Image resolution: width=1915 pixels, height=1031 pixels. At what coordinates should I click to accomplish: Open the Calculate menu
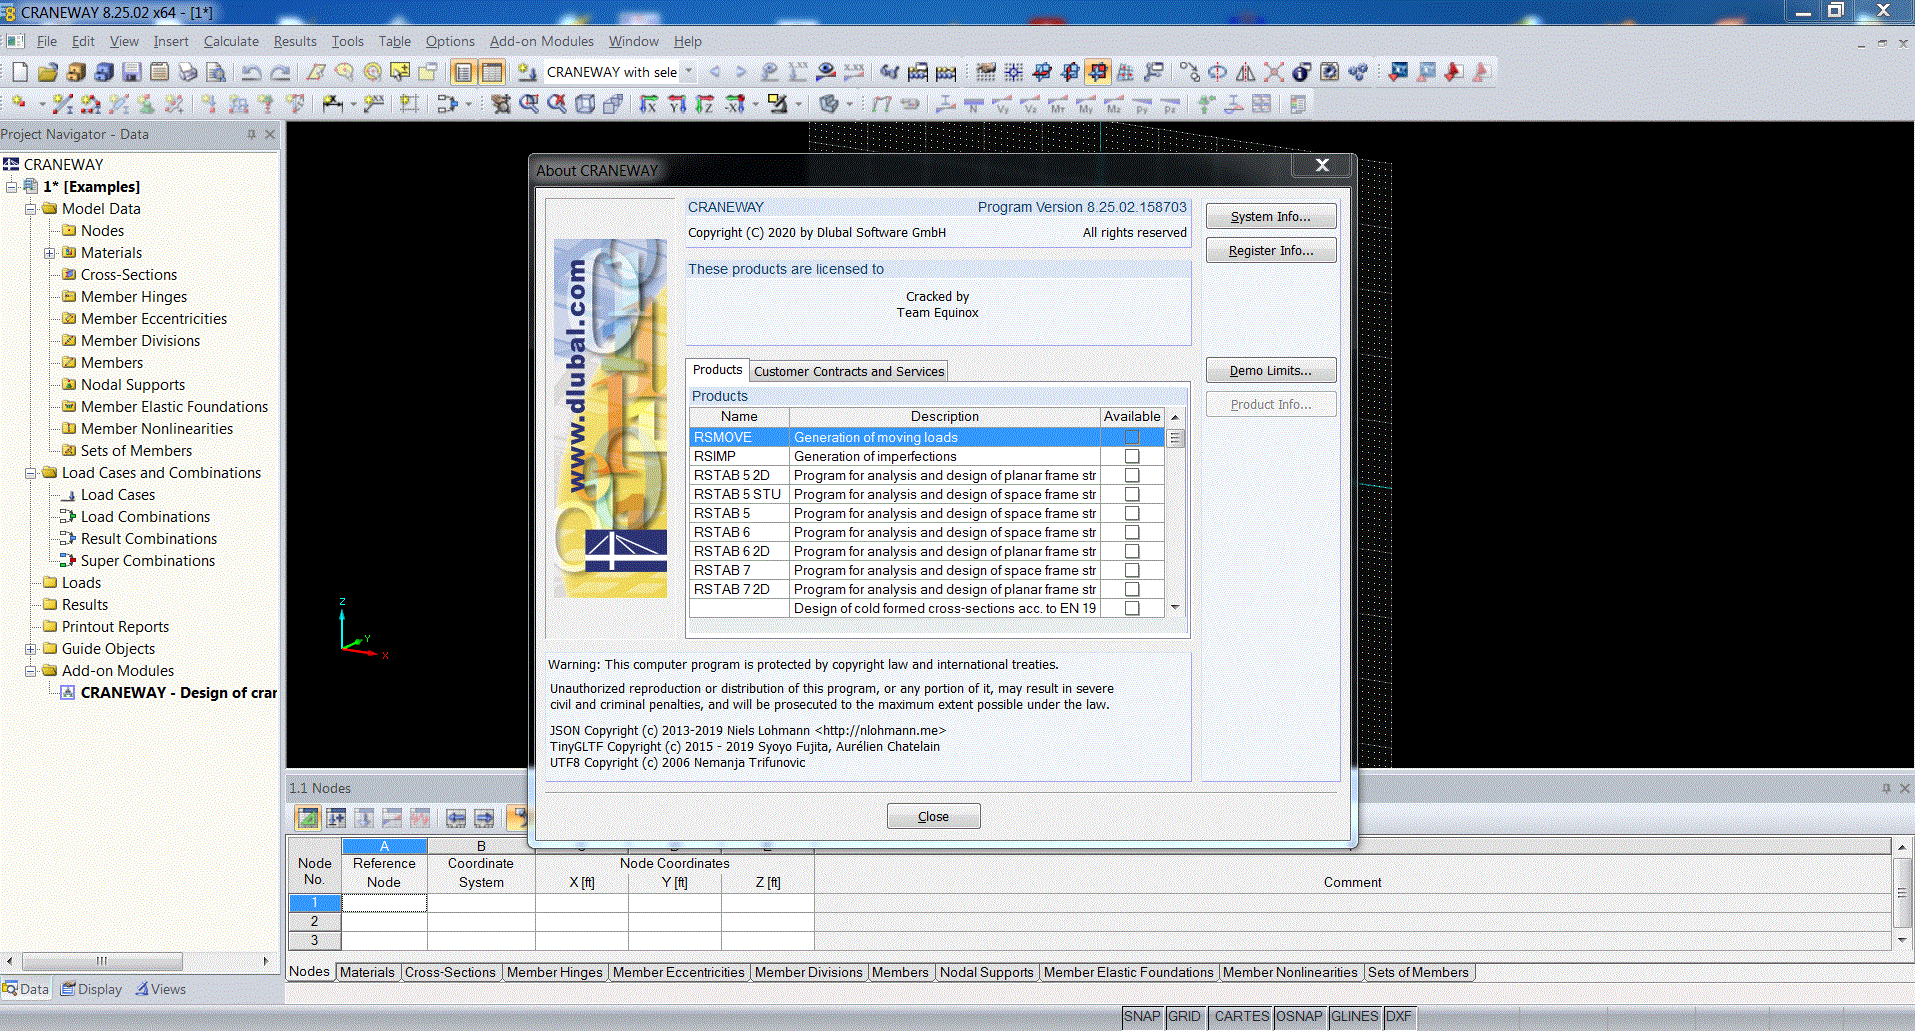tap(231, 41)
